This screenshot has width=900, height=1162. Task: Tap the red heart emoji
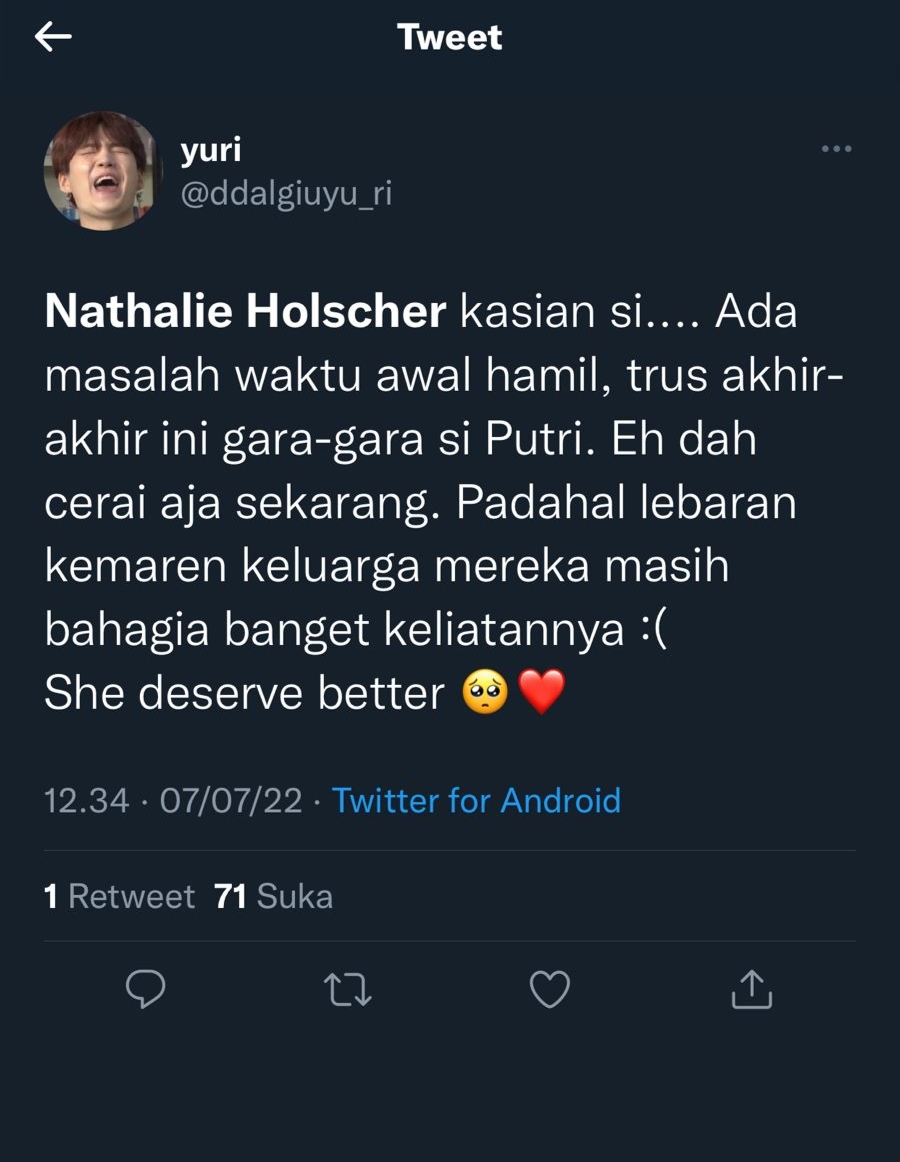point(542,692)
